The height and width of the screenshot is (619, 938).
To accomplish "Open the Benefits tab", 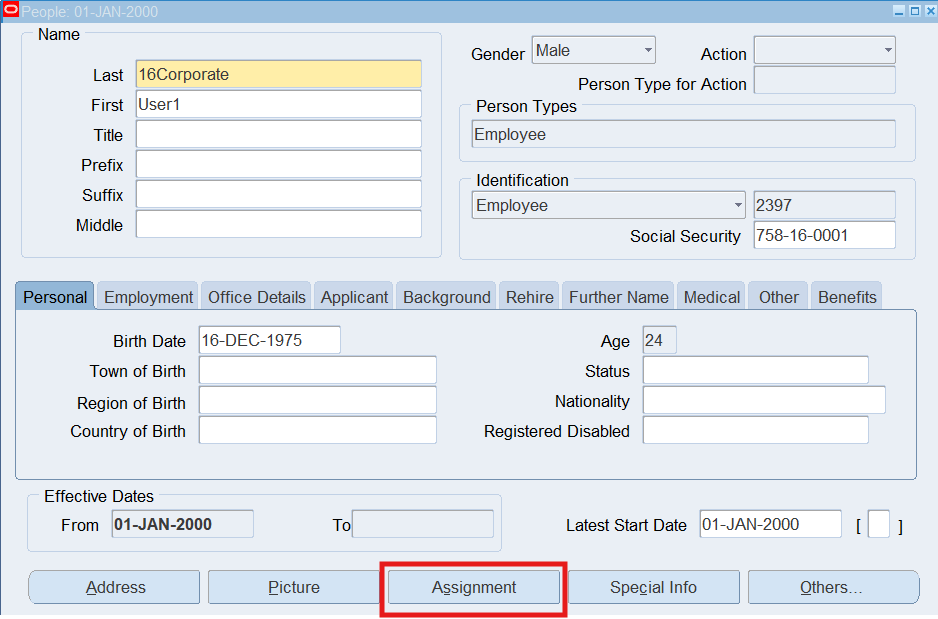I will click(846, 297).
